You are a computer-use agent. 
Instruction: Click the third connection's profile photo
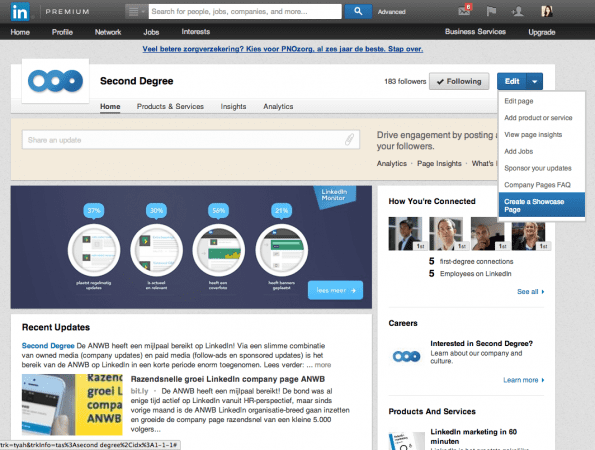(488, 233)
